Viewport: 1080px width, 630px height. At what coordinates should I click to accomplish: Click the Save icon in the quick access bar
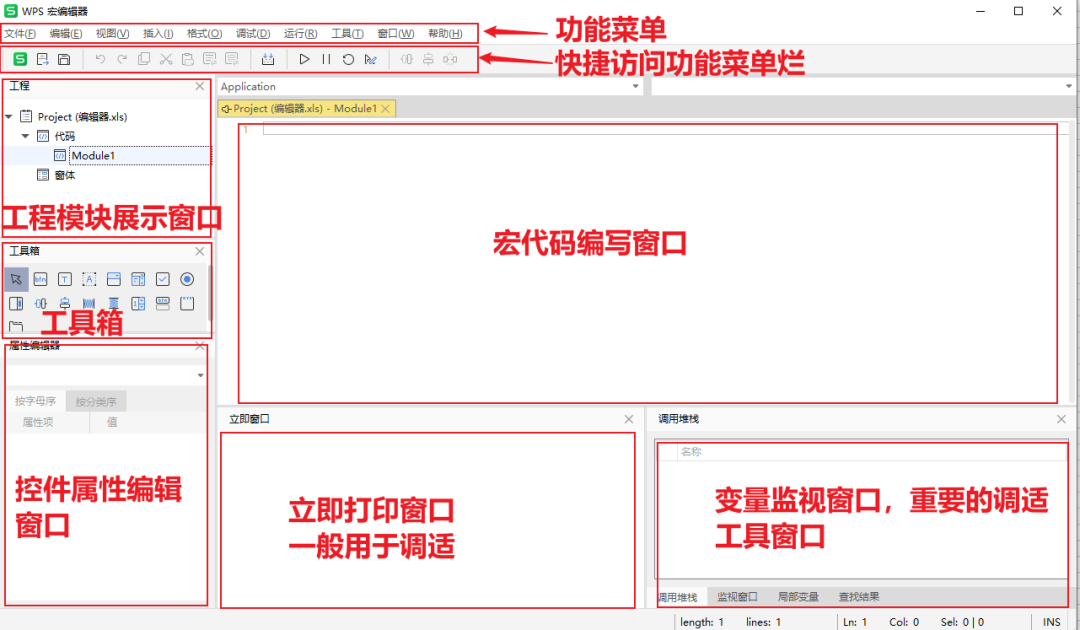64,59
